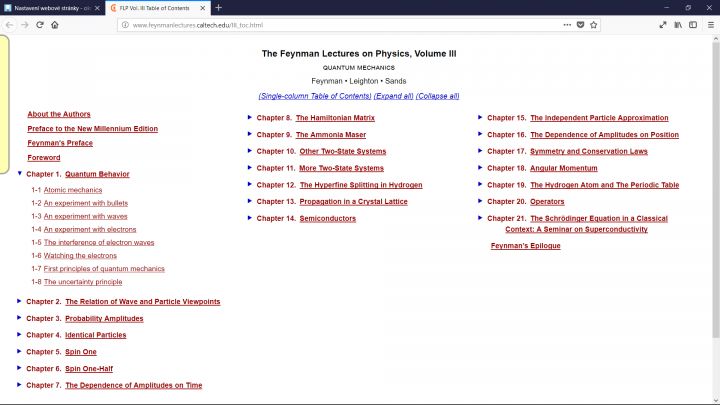Viewport: 720px width, 405px height.
Task: Switch to the Nastavení webové stránky tab
Action: tap(52, 8)
